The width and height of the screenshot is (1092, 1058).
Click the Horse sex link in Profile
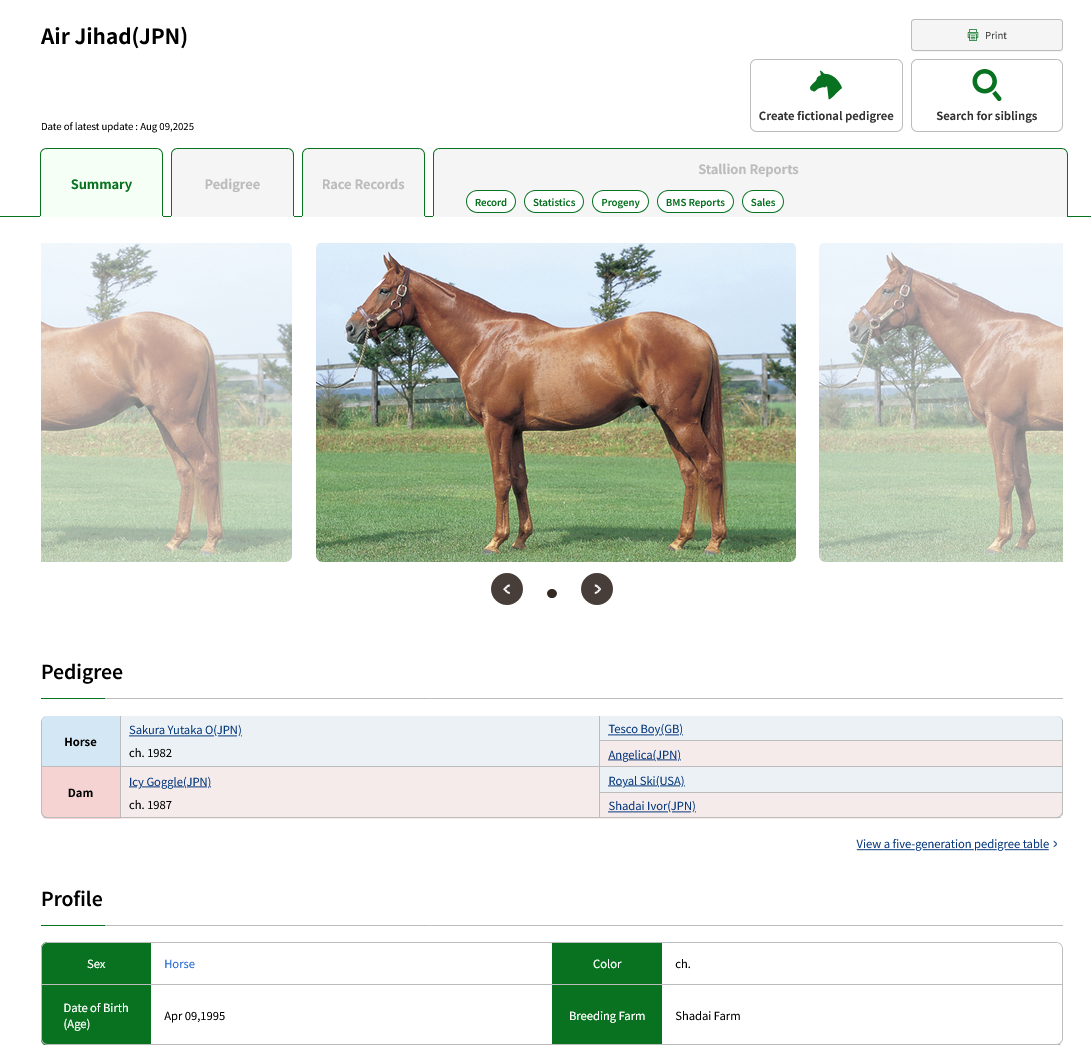tap(180, 964)
